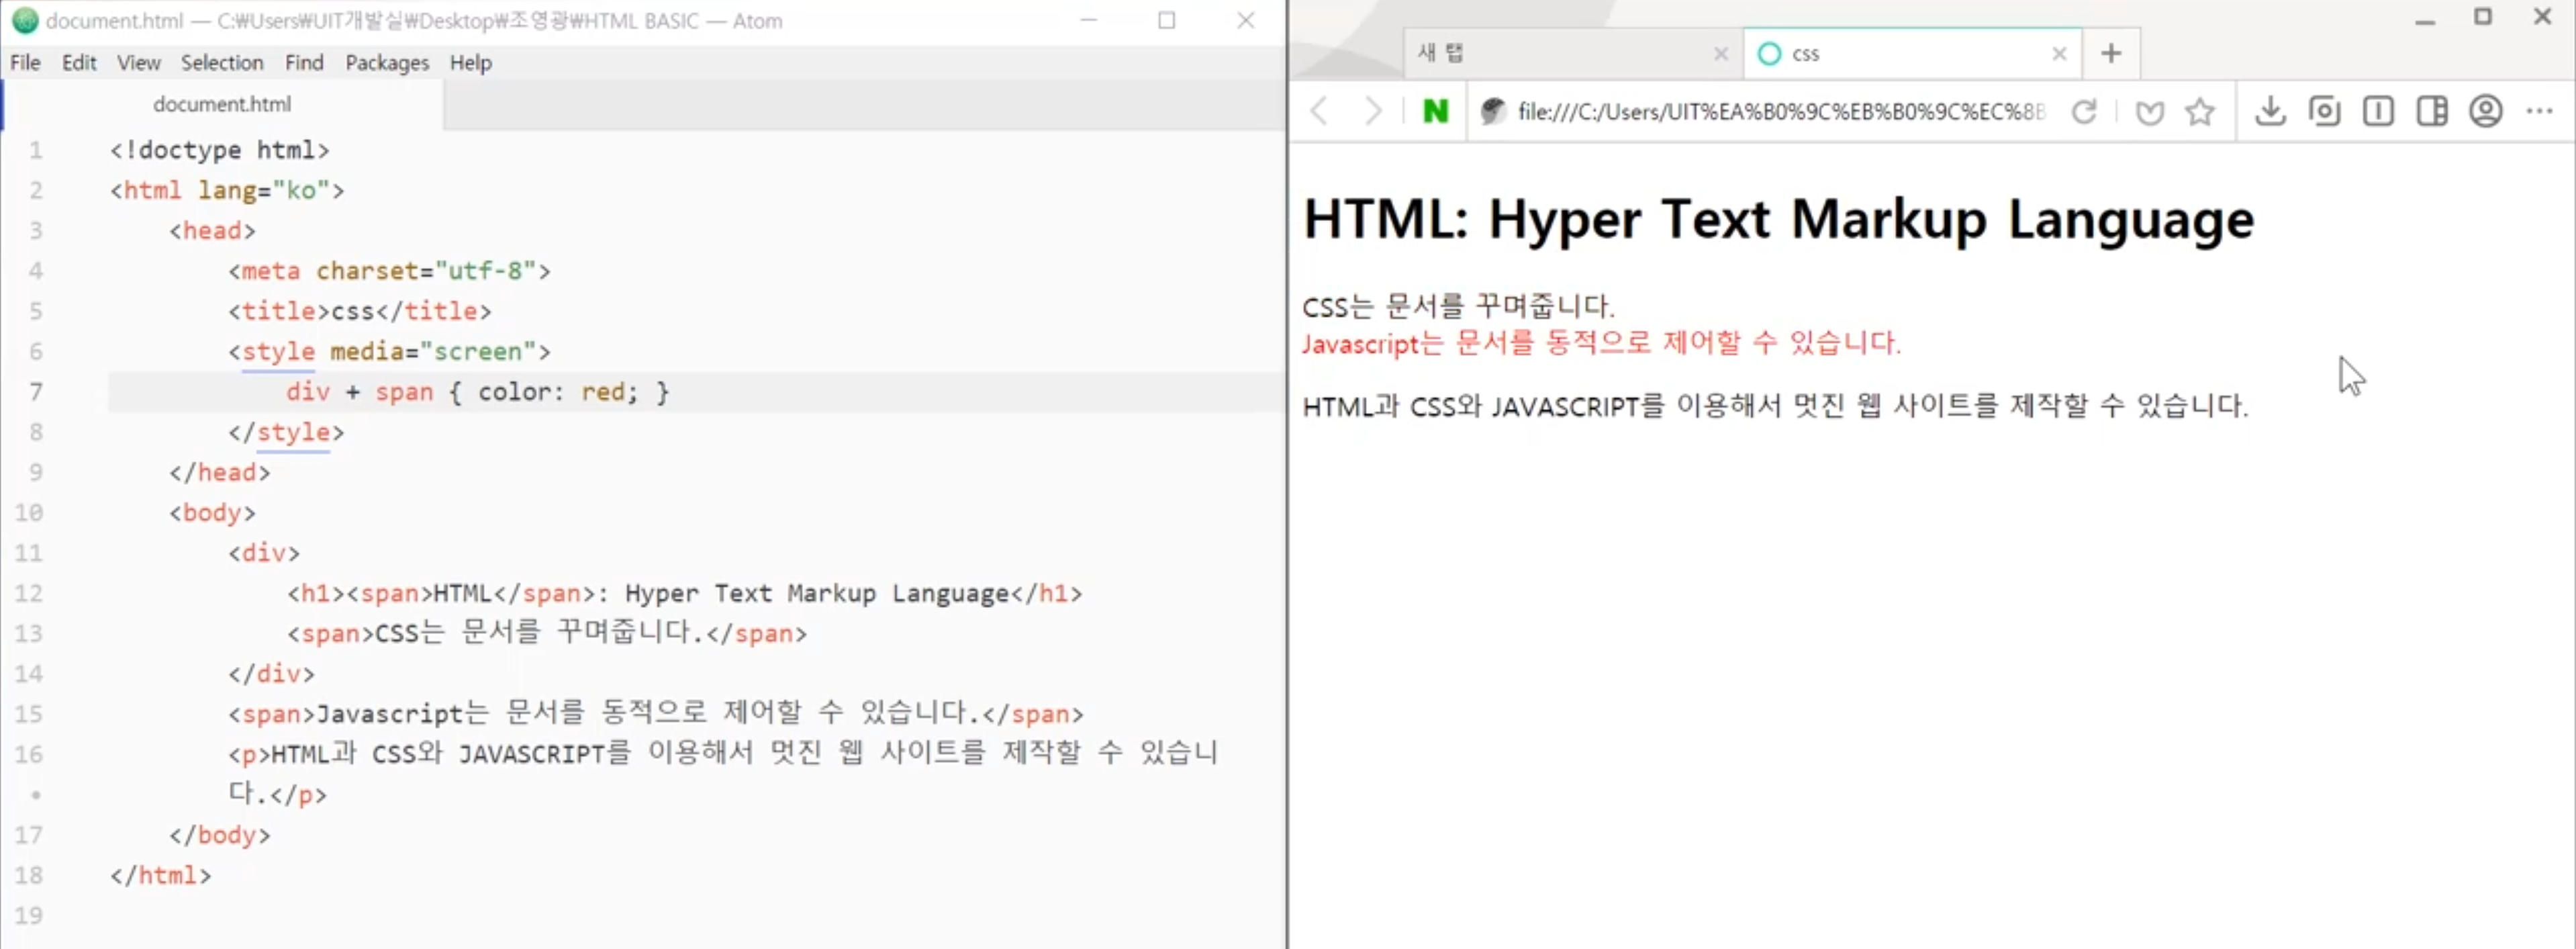Click line number 7 in the gutter

pos(36,392)
